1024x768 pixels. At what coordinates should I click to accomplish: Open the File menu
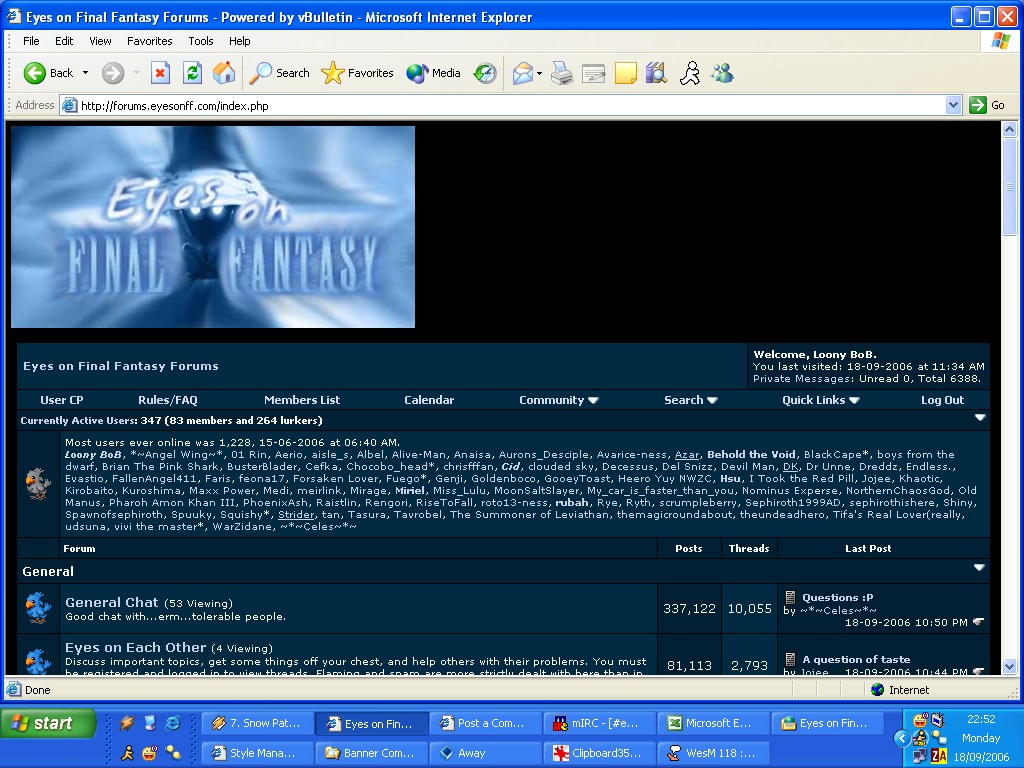31,40
